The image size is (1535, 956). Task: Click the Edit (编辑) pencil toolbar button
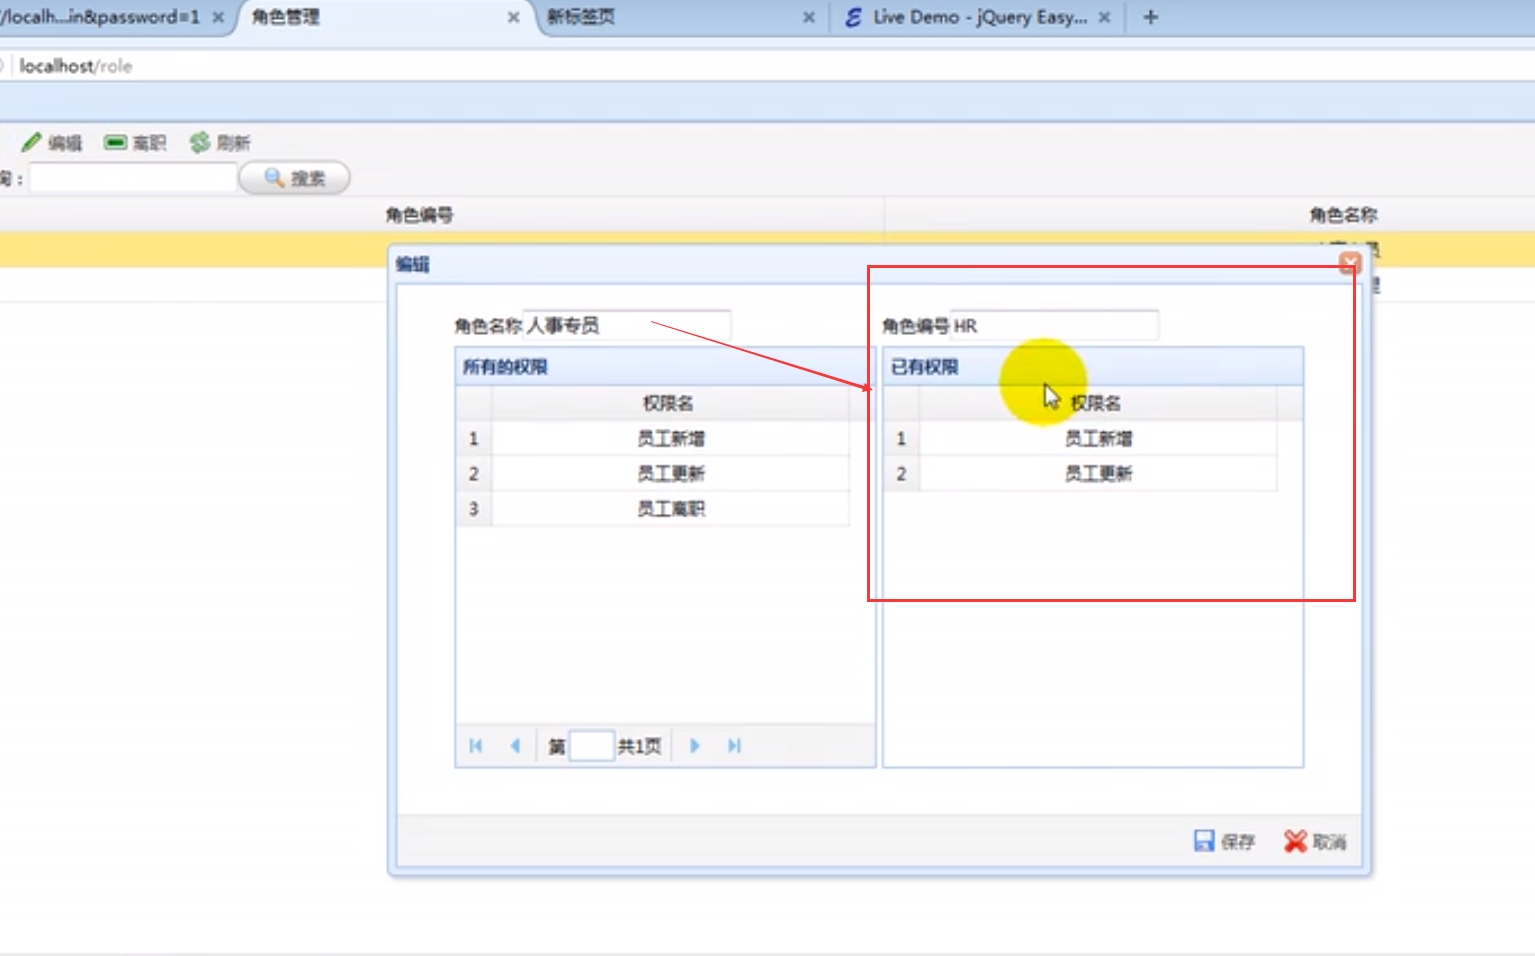coord(52,143)
